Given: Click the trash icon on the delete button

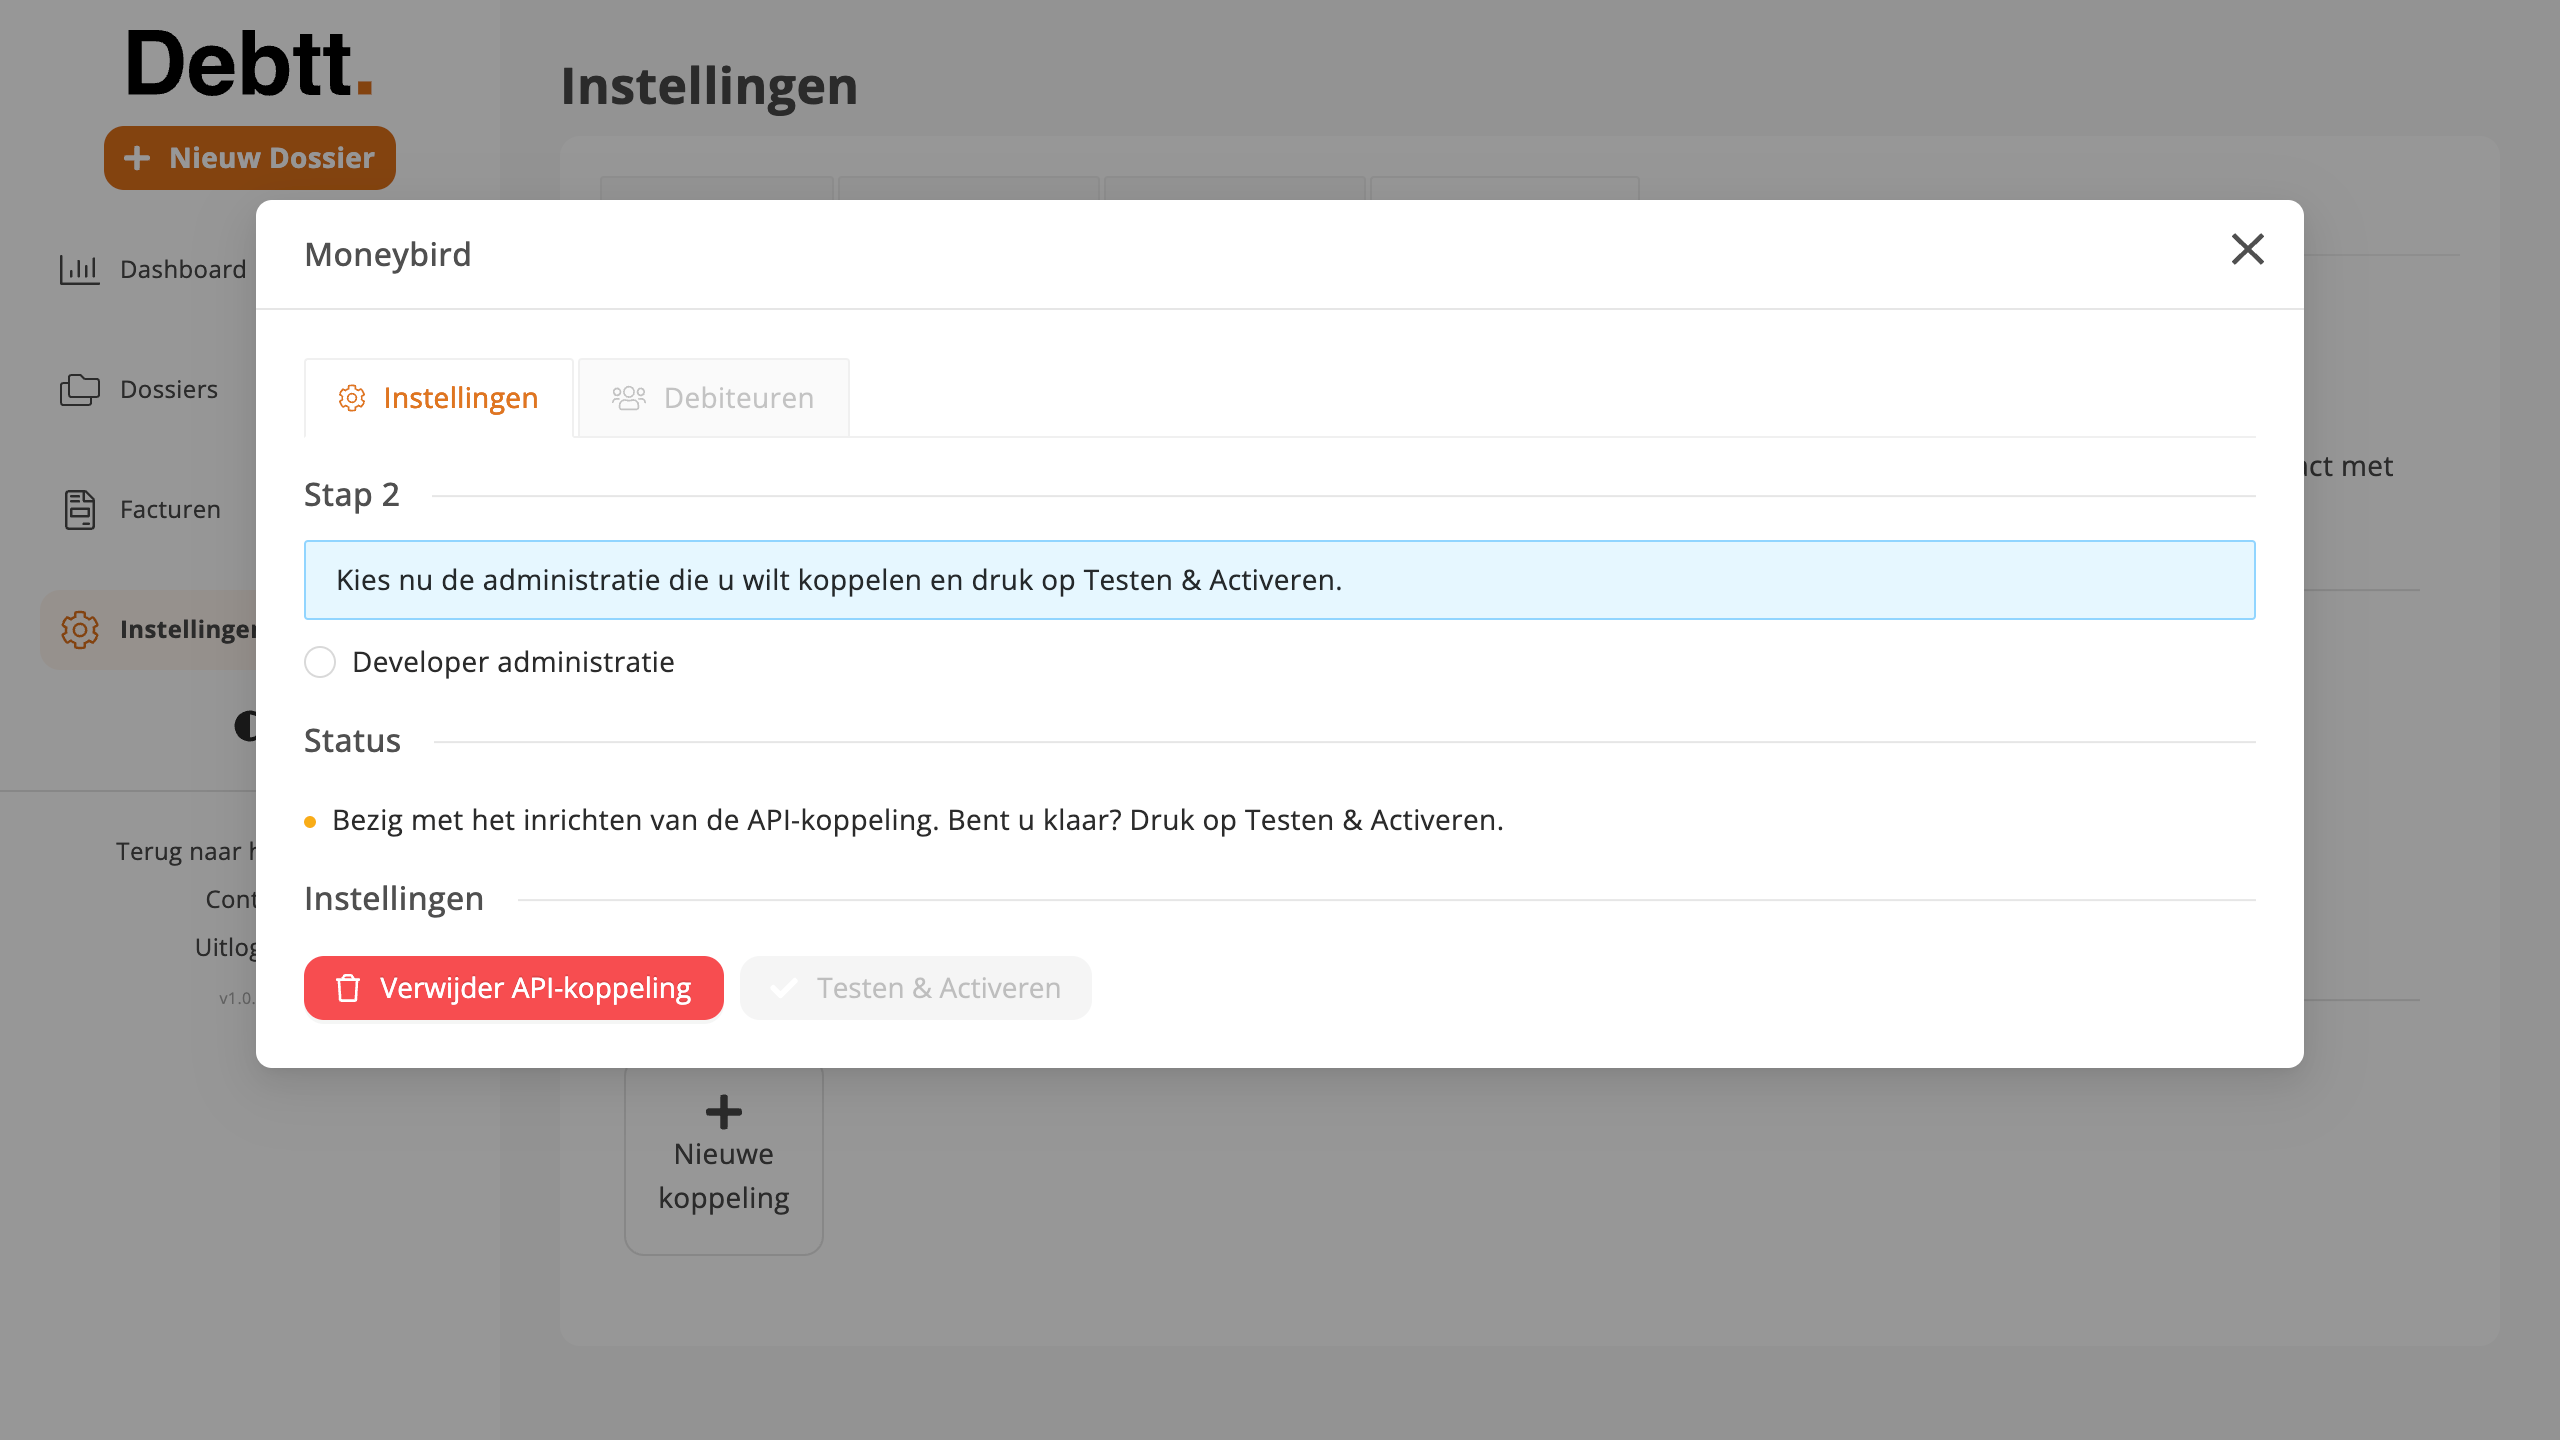Looking at the screenshot, I should pyautogui.click(x=348, y=988).
